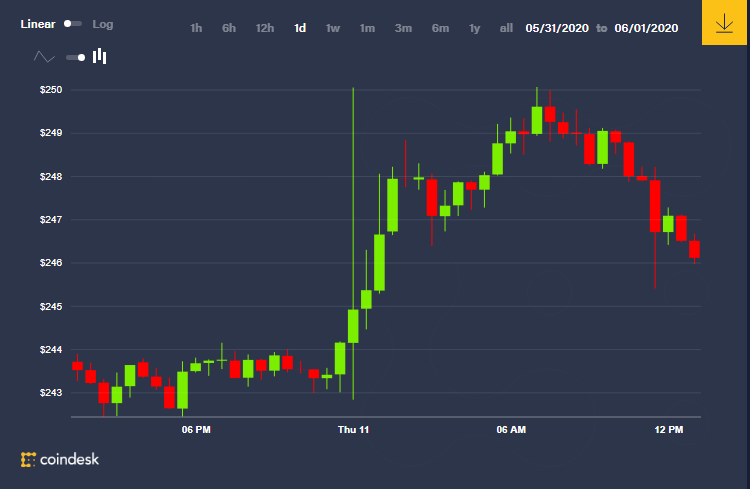Click the 12 PM time axis label

point(669,430)
